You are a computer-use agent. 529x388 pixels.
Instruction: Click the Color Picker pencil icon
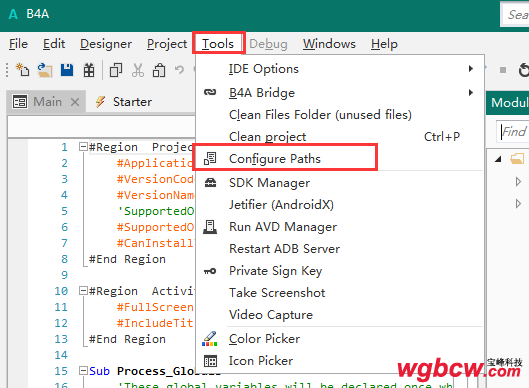(x=210, y=339)
